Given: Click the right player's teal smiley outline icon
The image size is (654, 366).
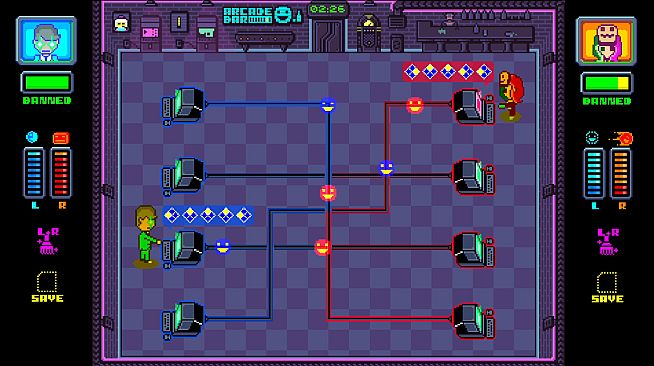Looking at the screenshot, I should (592, 138).
